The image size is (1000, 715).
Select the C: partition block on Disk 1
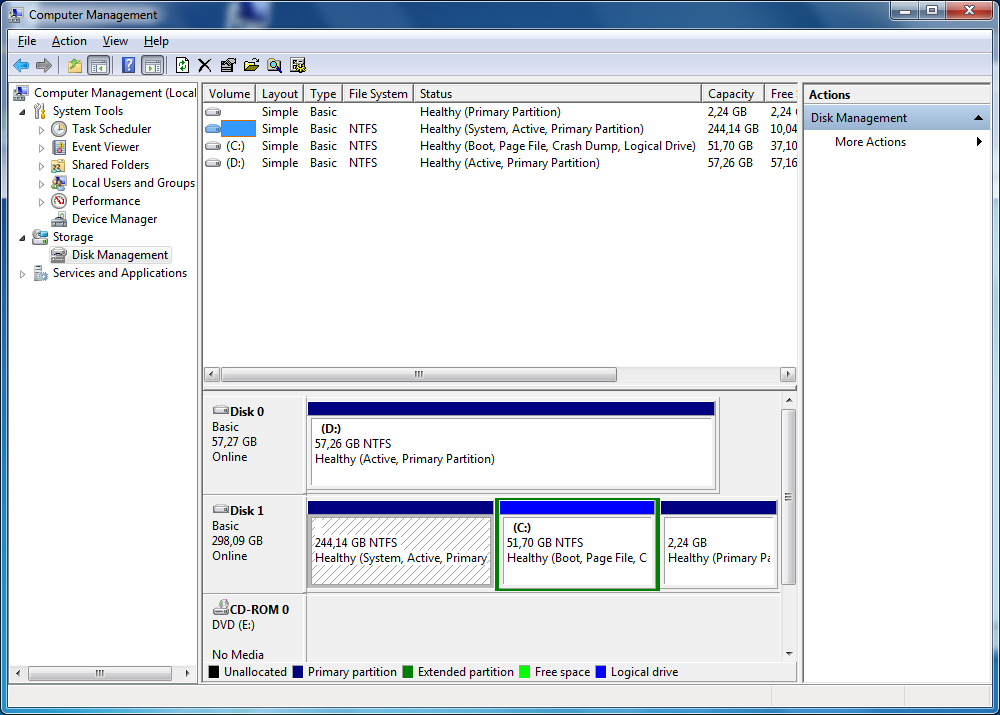577,550
